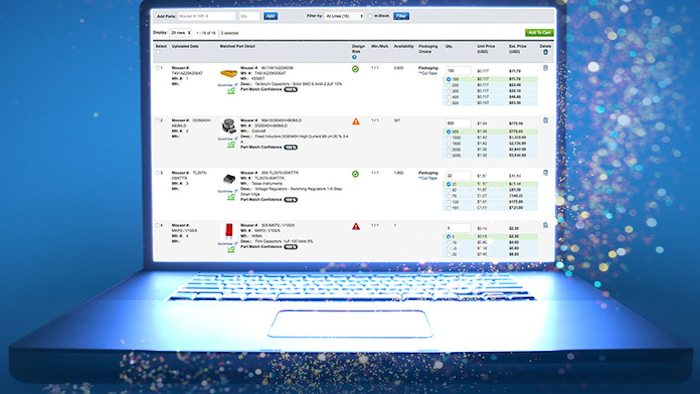Delete row 2 with its trash icon

pyautogui.click(x=545, y=120)
